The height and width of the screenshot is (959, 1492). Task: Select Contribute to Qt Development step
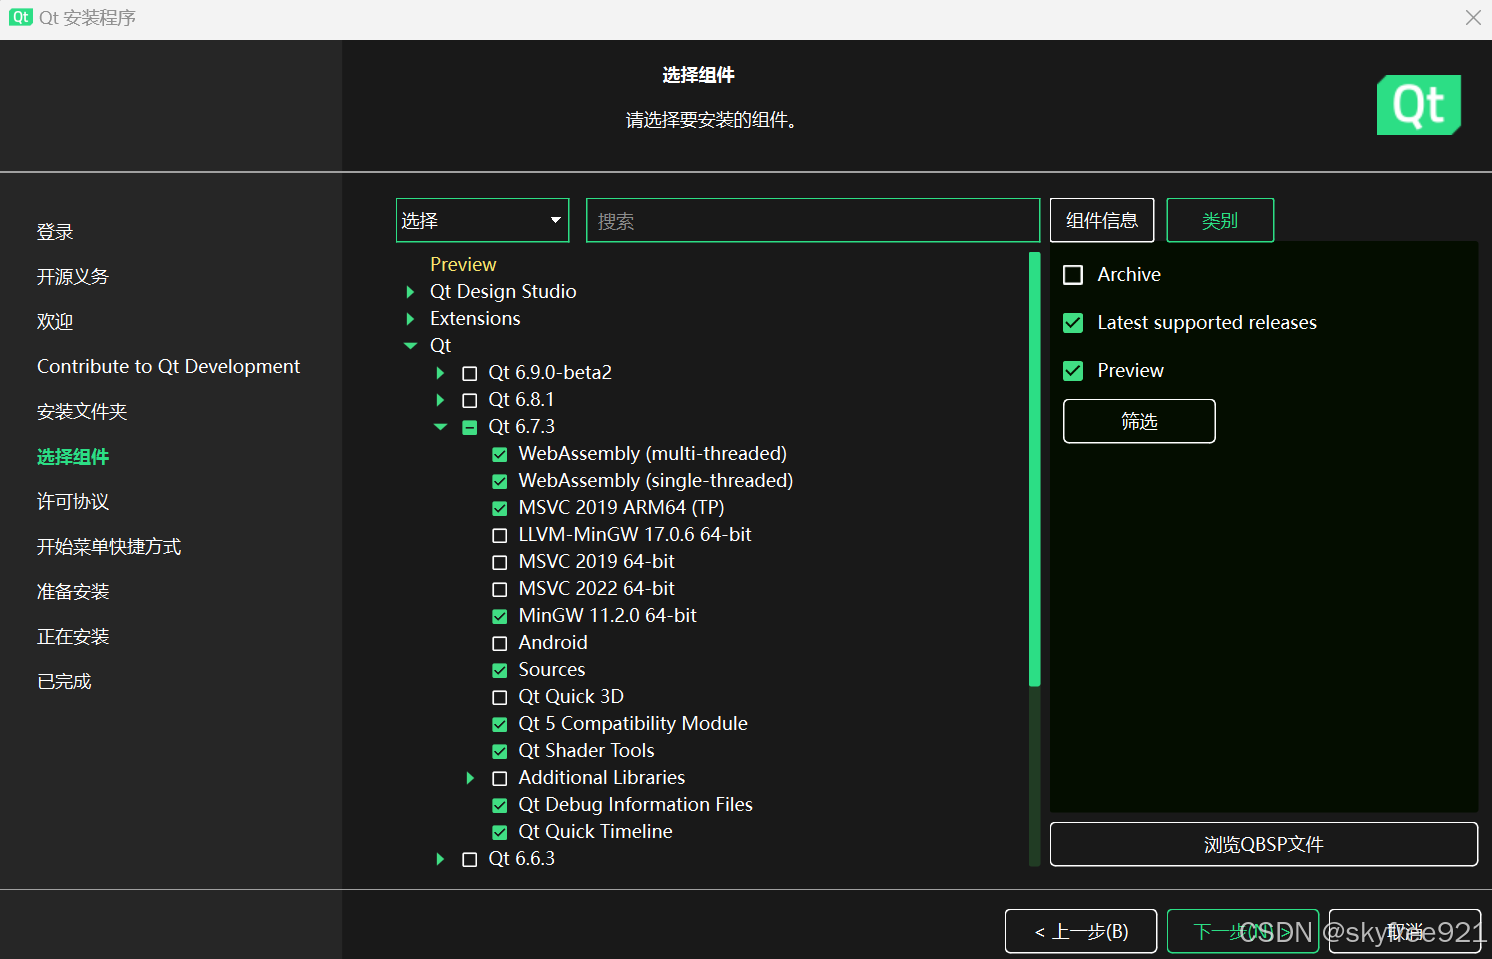[168, 367]
